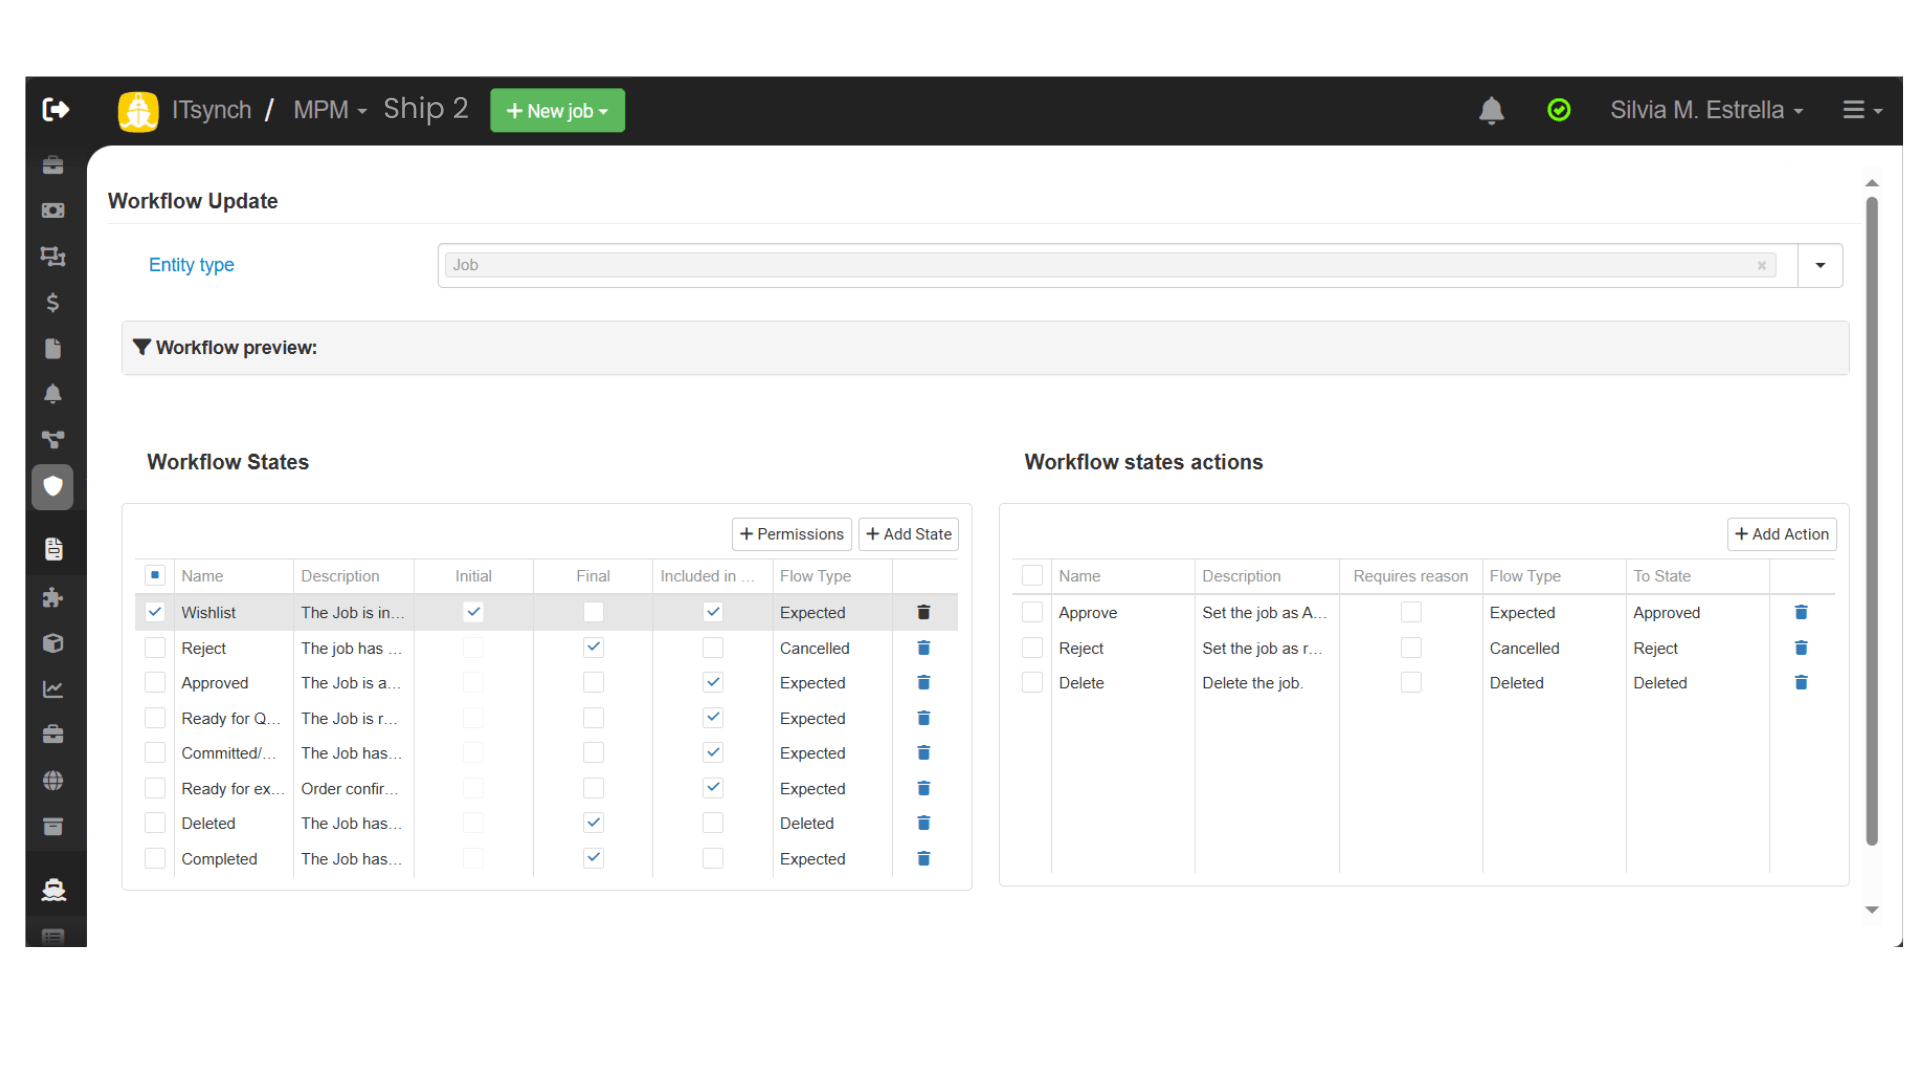Click the Add Action button

[x=1781, y=534]
